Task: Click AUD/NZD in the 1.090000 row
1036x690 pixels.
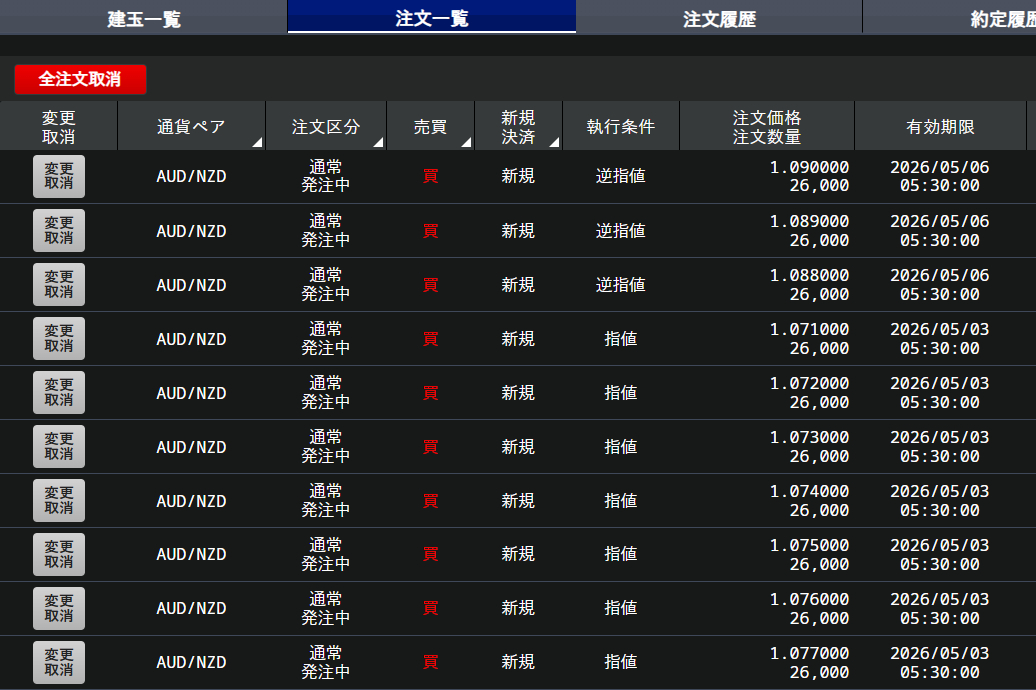Action: pos(191,176)
